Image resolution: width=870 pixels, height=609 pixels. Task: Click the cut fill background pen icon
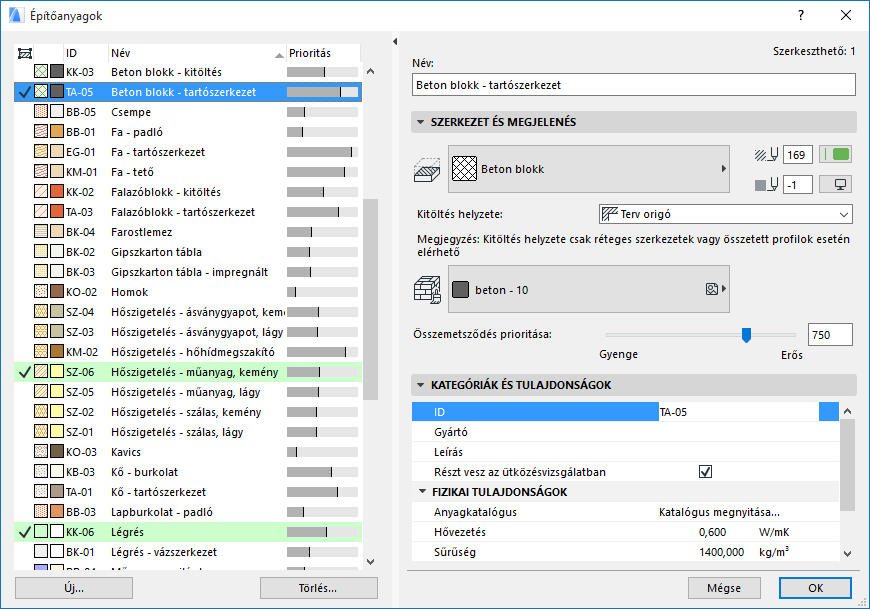767,185
